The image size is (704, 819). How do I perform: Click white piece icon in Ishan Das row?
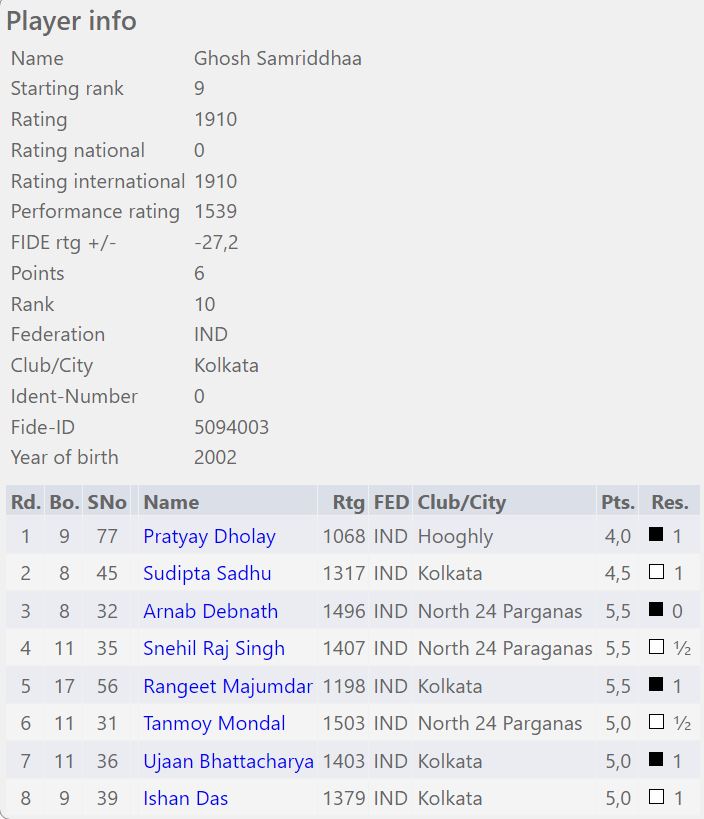656,797
